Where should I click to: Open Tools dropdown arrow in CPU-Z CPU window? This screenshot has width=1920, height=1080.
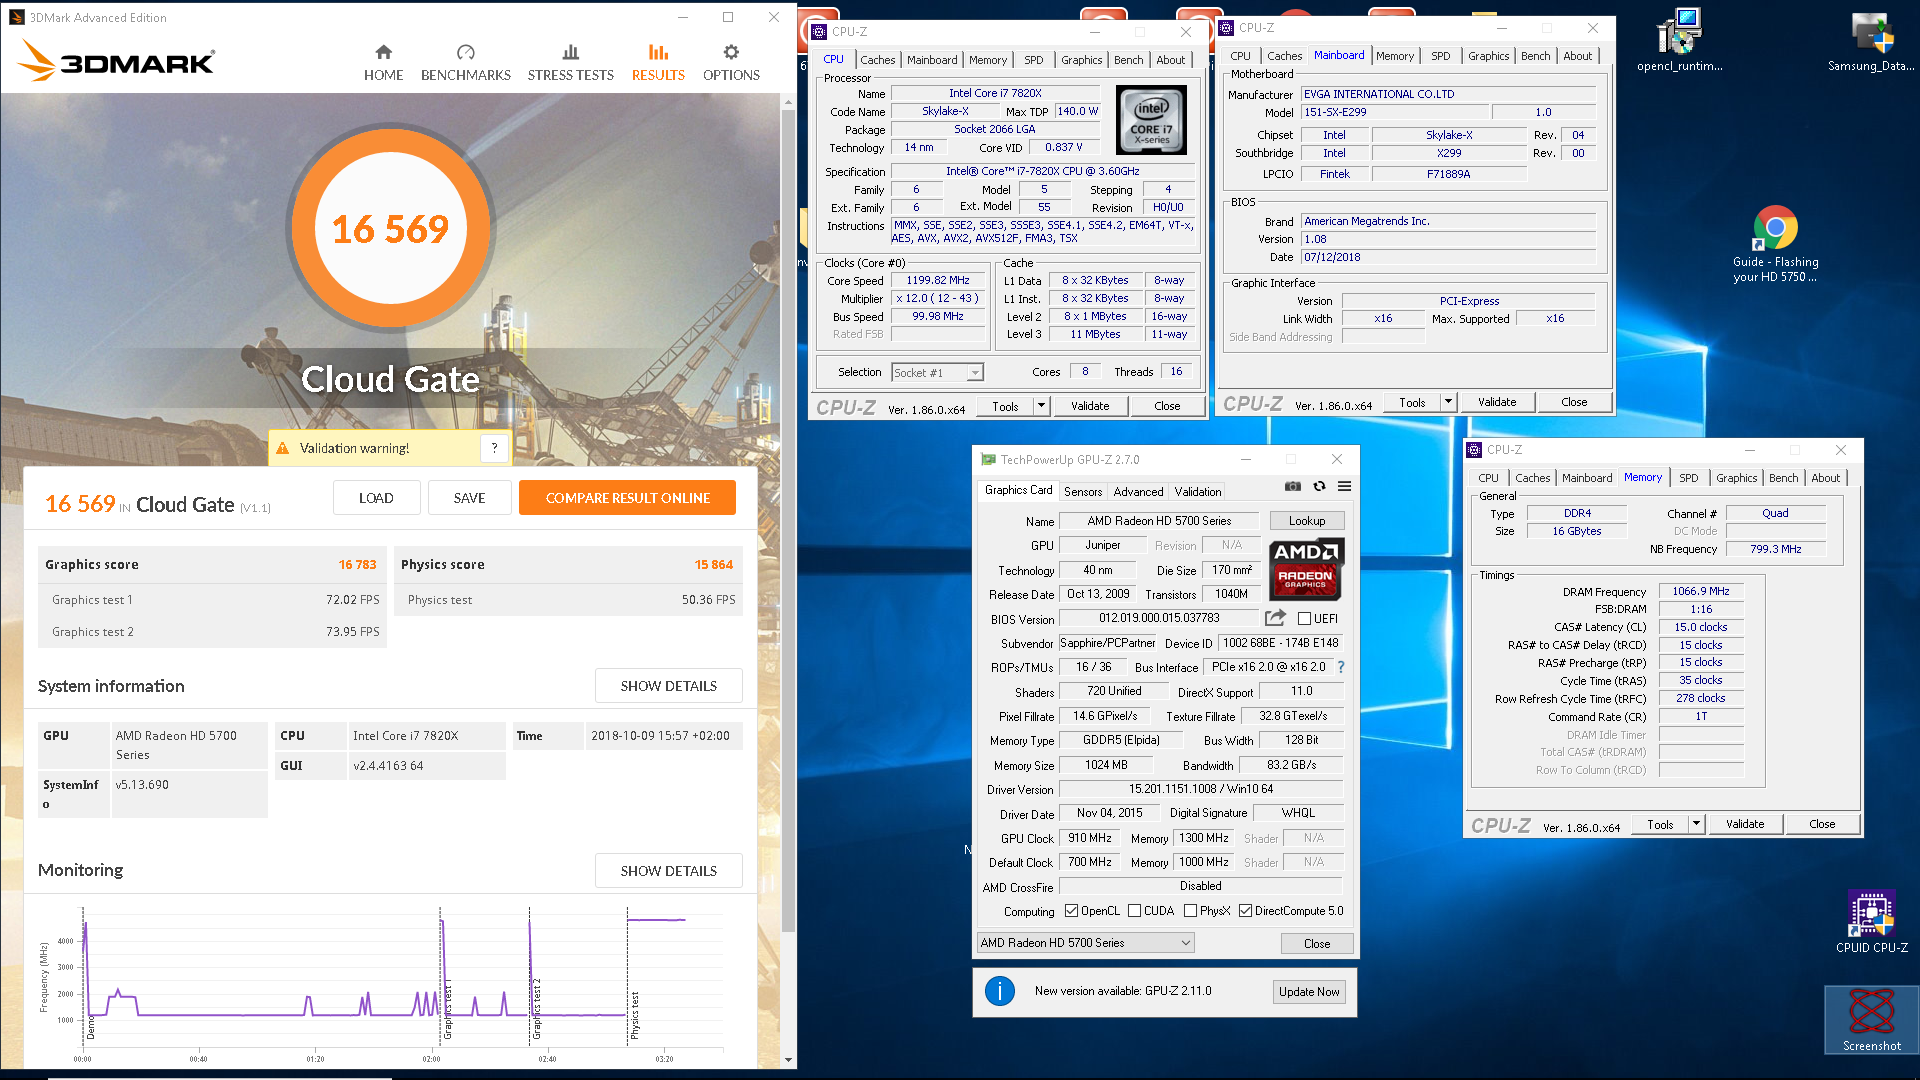[x=1041, y=406]
